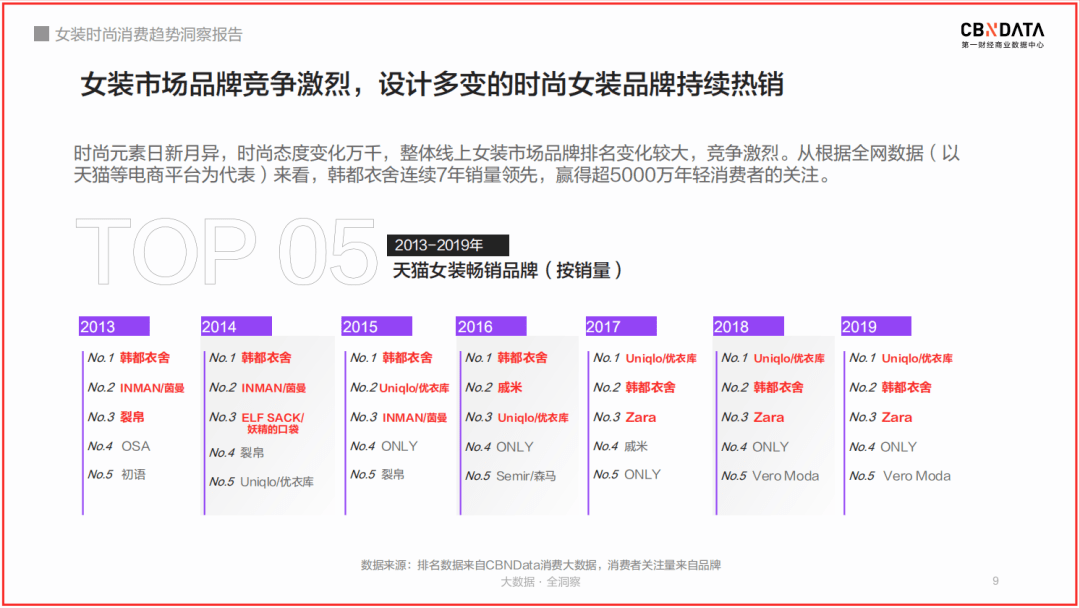The image size is (1080, 608).
Task: Click the purple 2019 year tag
Action: [x=876, y=326]
